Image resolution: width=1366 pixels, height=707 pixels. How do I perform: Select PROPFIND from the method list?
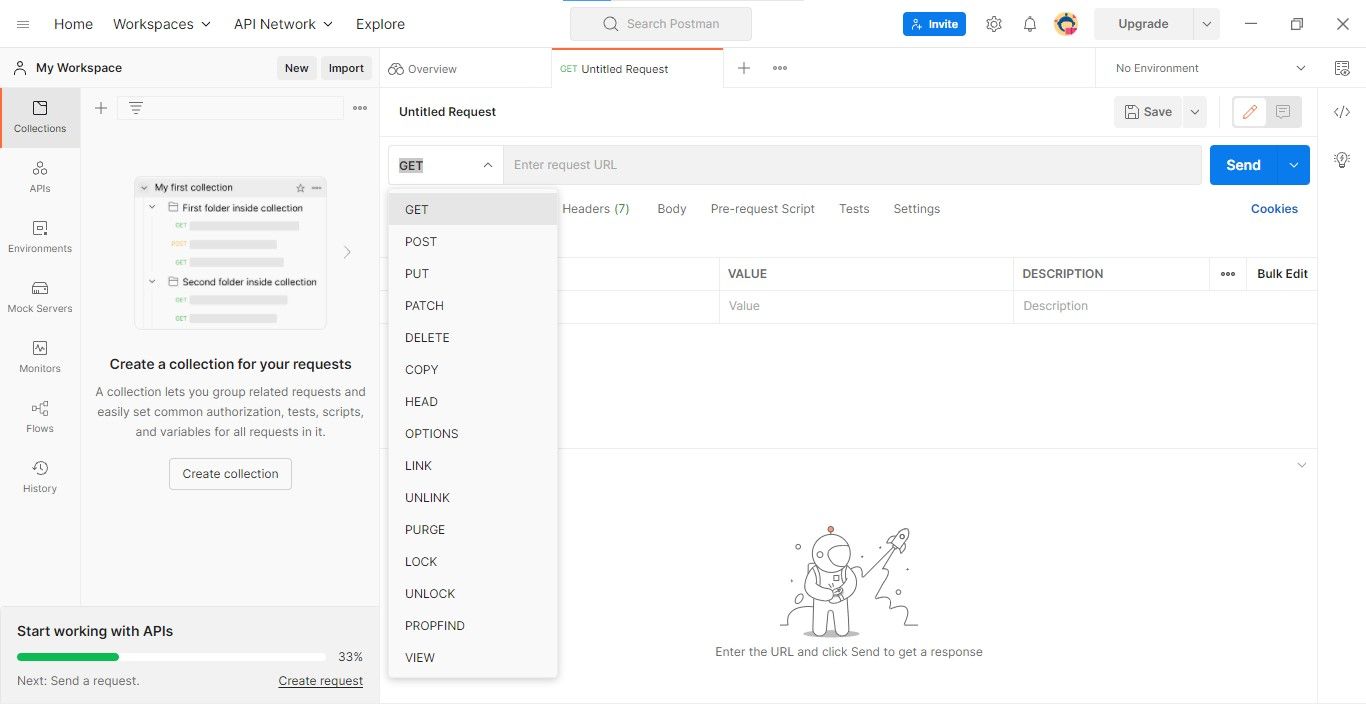pyautogui.click(x=473, y=626)
